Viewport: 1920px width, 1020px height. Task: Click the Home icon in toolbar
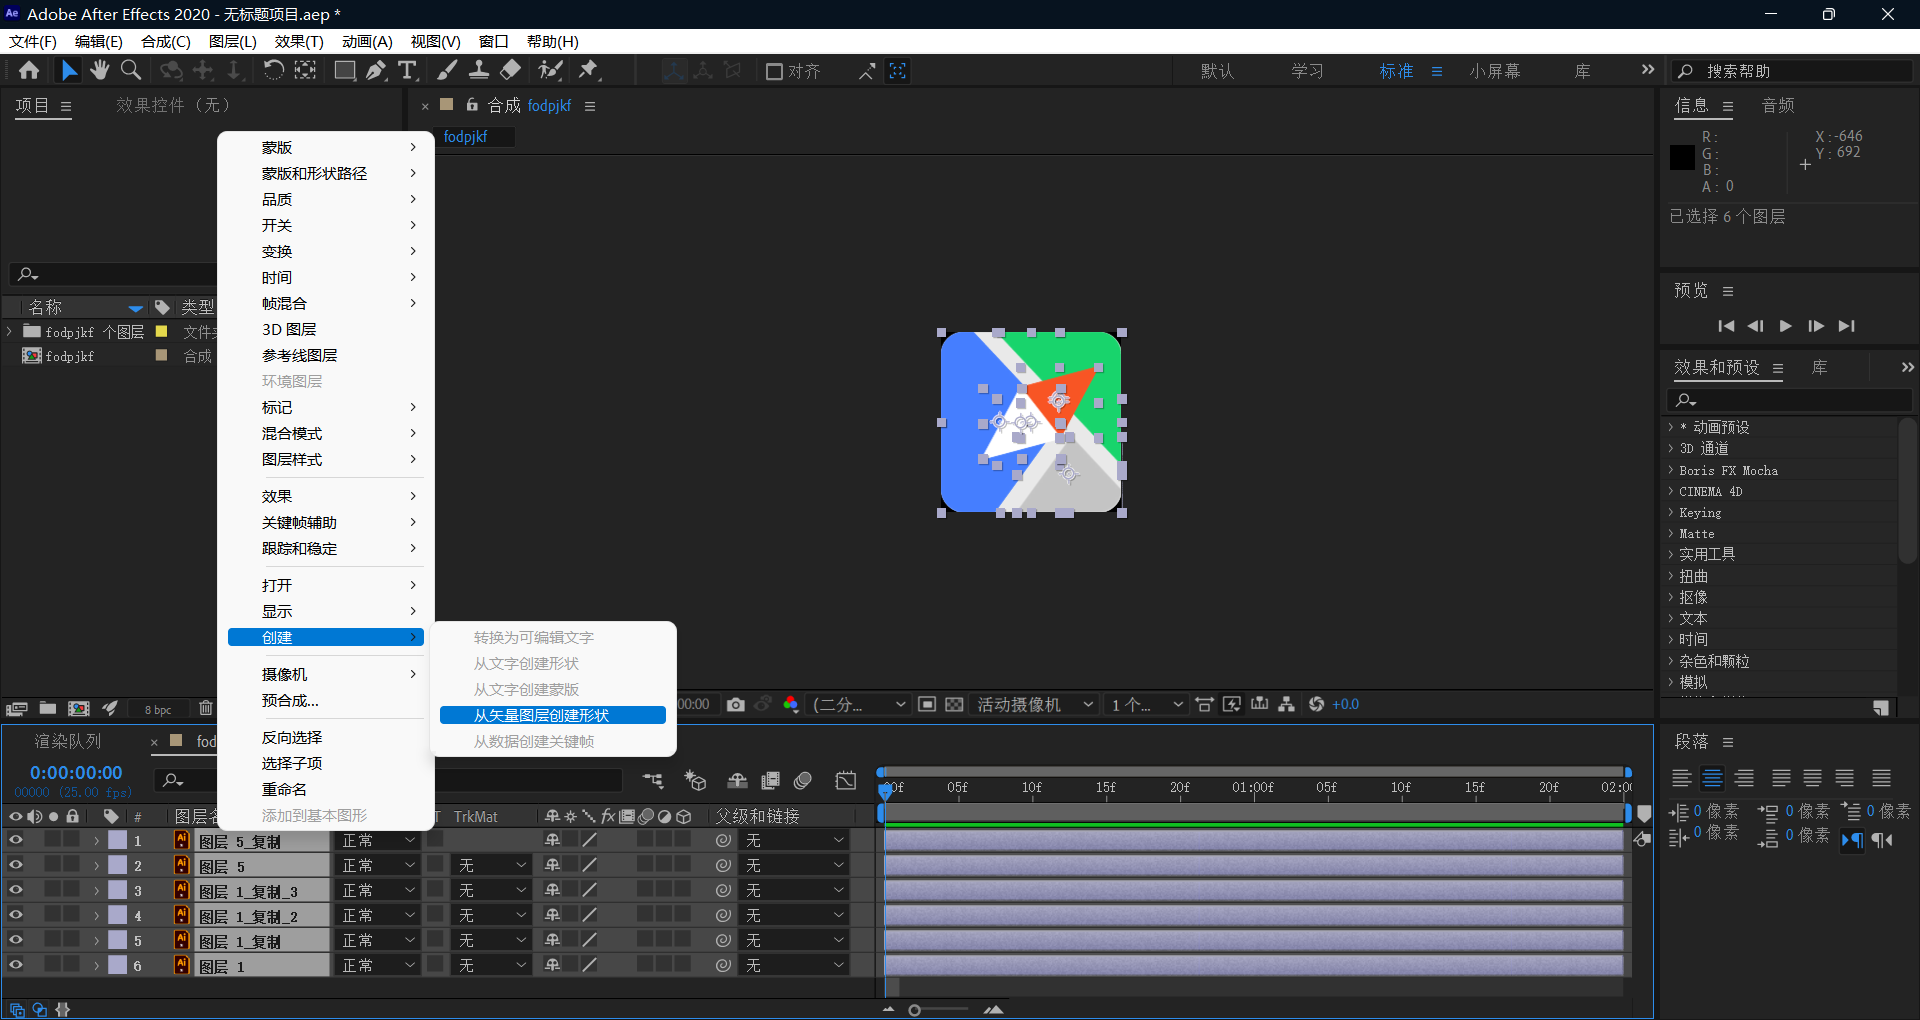(x=29, y=70)
